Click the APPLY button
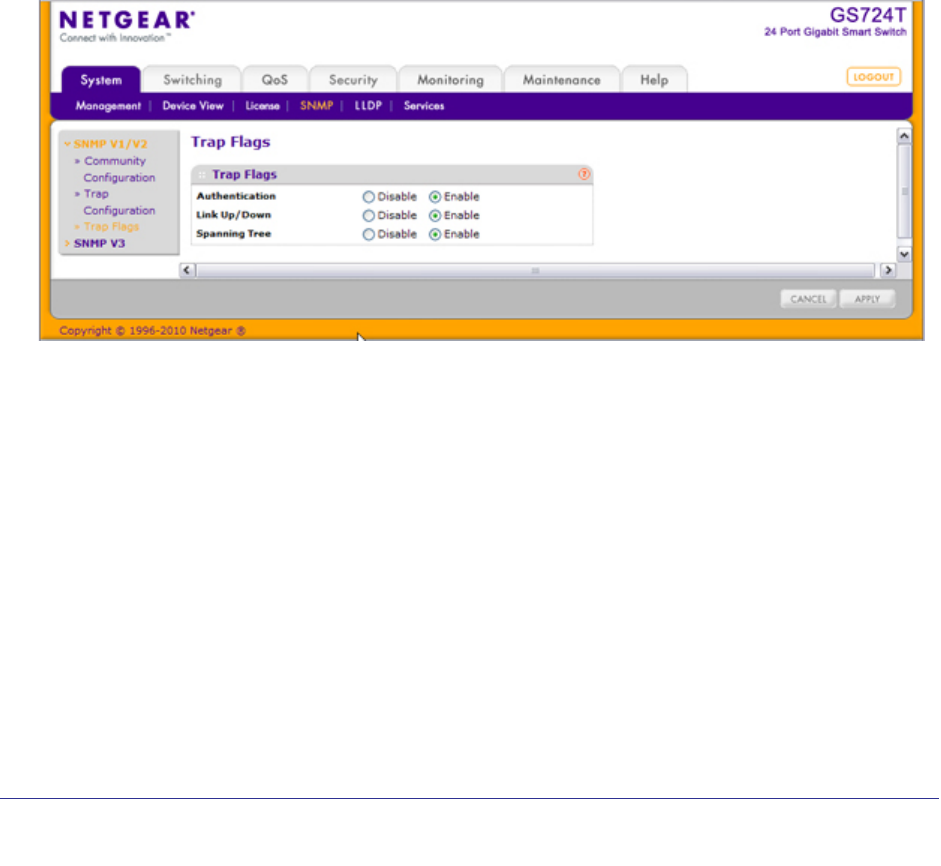This screenshot has height=866, width=941. coord(867,299)
